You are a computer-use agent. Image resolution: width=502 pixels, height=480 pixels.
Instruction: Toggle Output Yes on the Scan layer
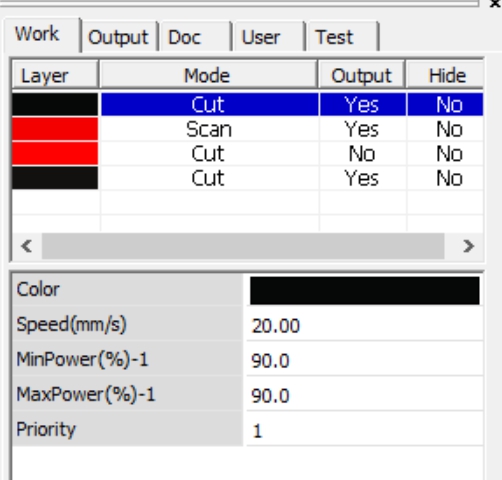pos(362,129)
